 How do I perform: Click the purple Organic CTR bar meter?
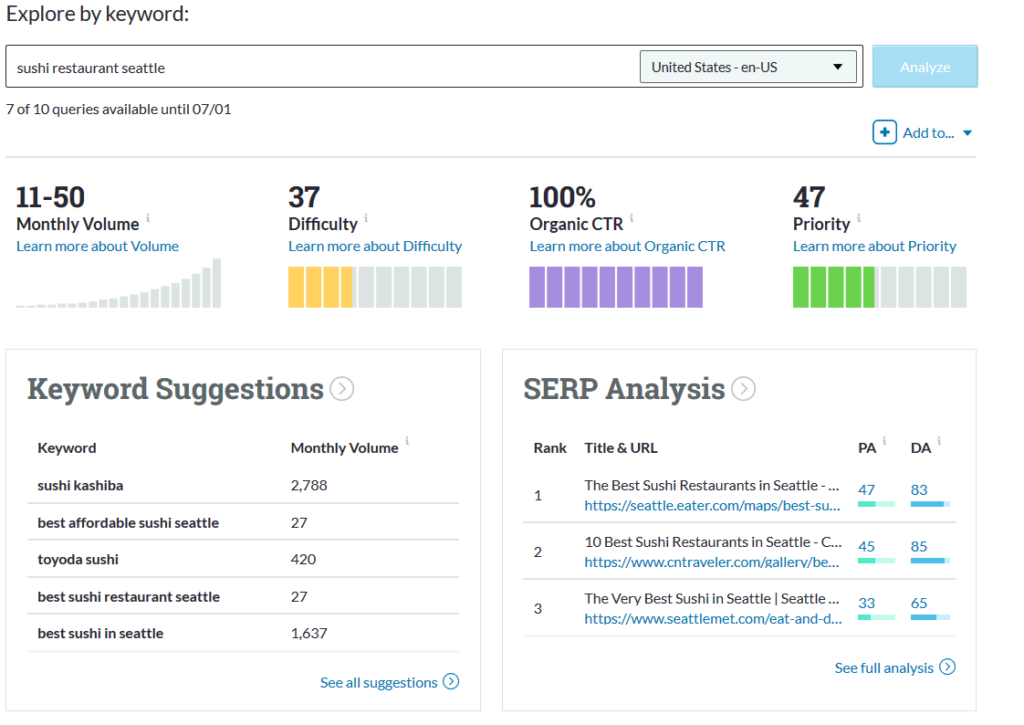coord(616,287)
